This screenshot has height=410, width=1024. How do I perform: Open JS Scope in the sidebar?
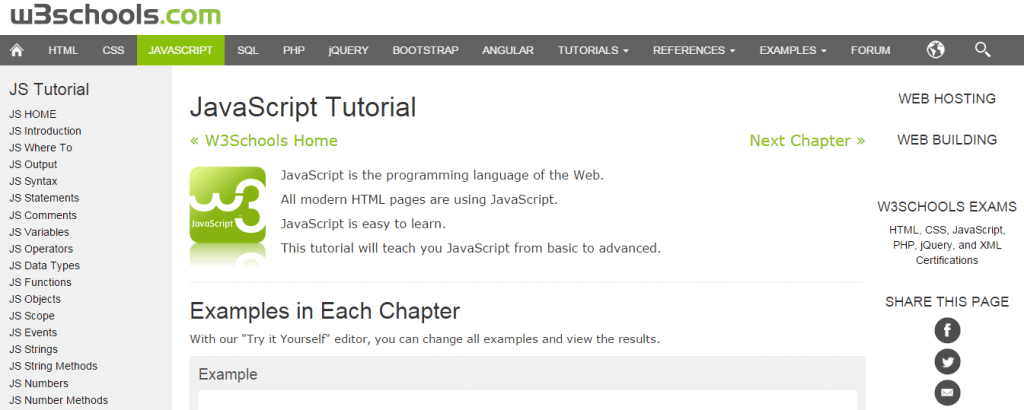(x=32, y=316)
